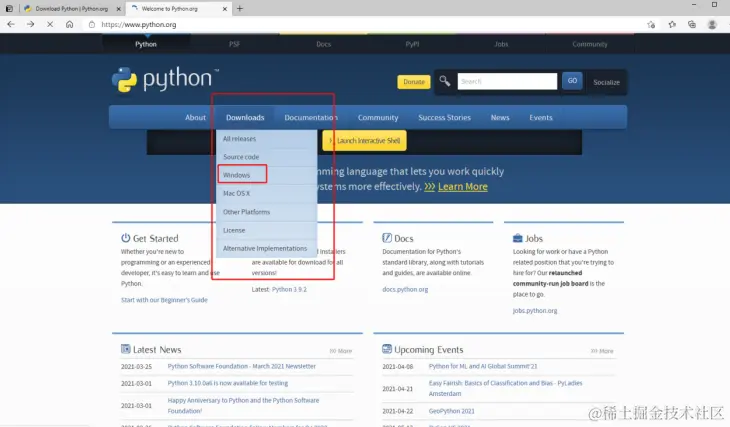The height and width of the screenshot is (427, 730).
Task: Choose All releases in Downloads dropdown
Action: [266, 139]
